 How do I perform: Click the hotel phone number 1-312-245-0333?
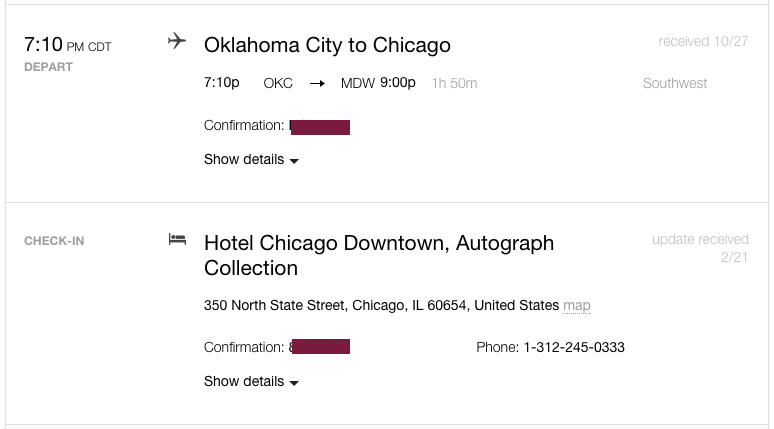[574, 348]
